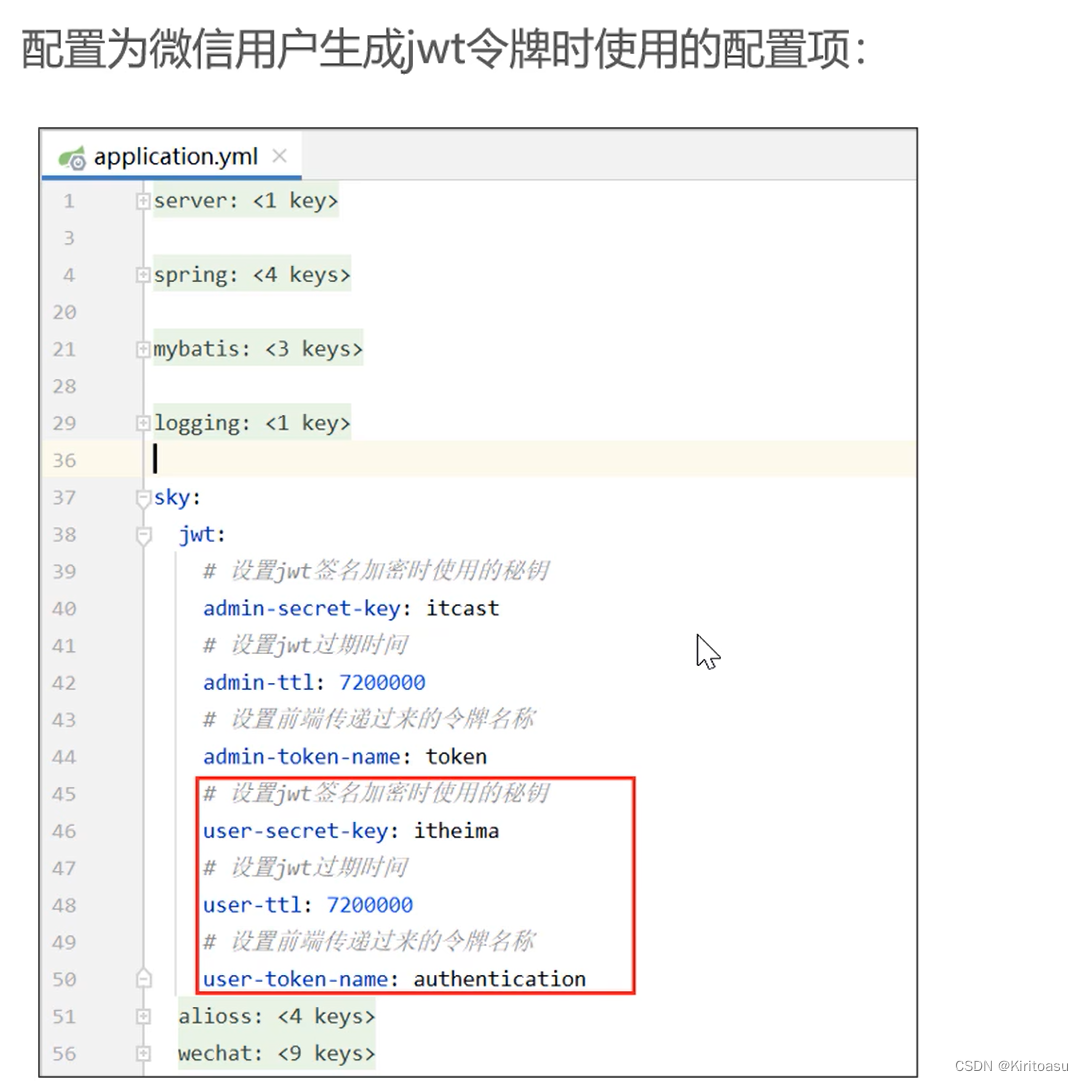Click the value 'itcast'
The image size is (1084, 1081).
(462, 609)
